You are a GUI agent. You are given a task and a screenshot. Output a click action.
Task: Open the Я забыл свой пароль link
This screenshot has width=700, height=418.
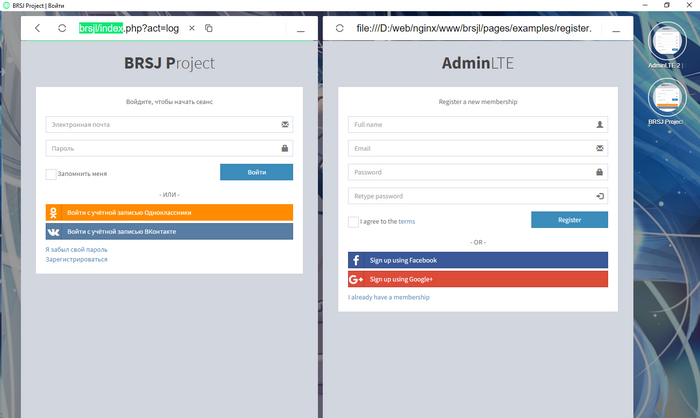[76, 250]
